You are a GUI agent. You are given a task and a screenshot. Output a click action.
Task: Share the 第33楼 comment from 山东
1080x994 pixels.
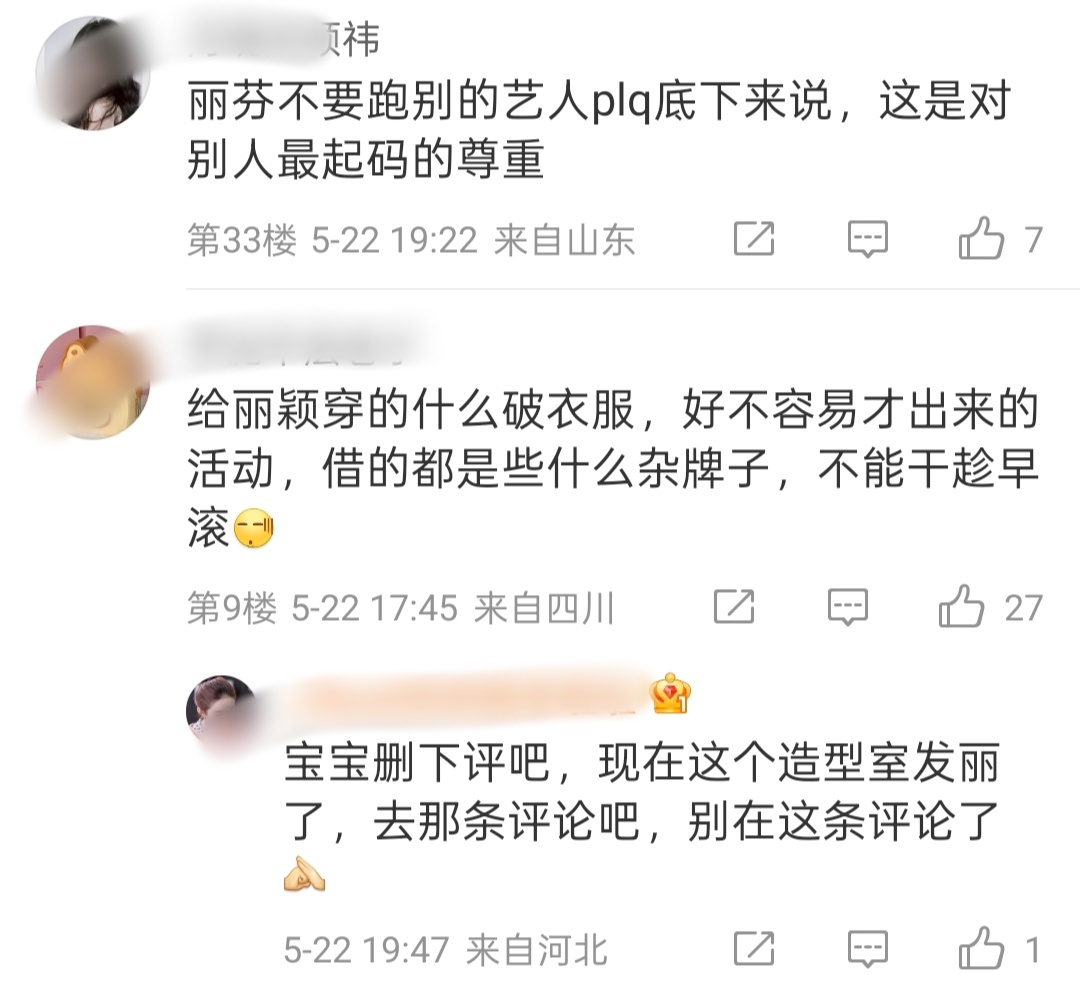(754, 239)
